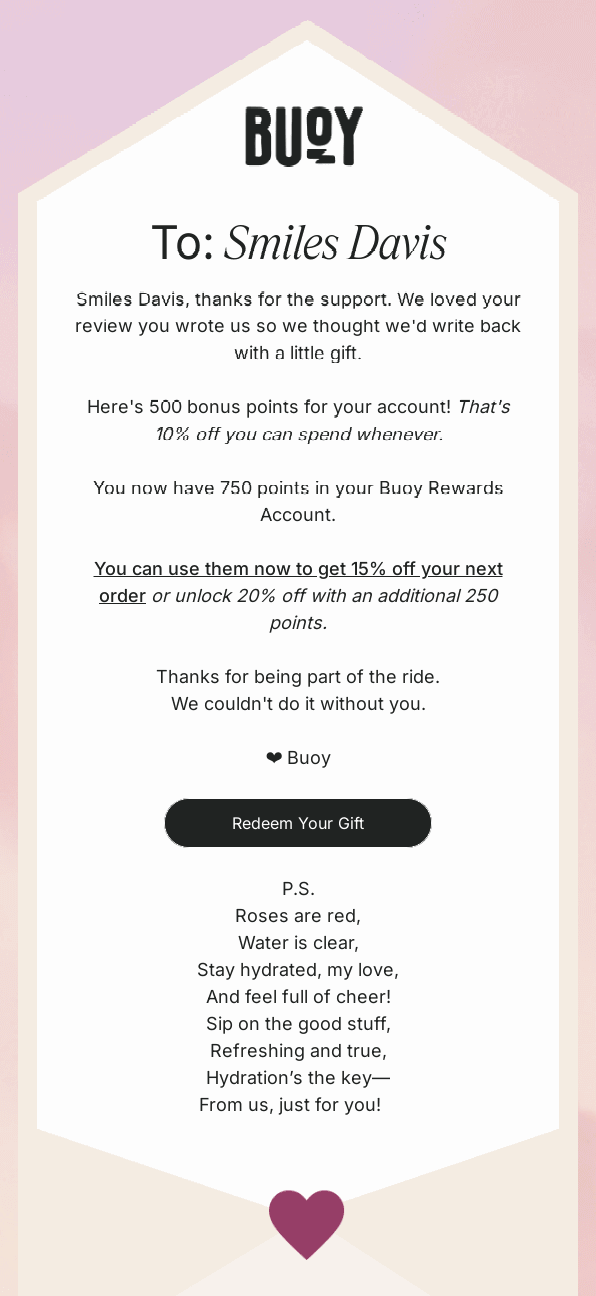Screen dimensions: 596x1296
Task: Click the 'P.S.' label above the poem
Action: point(298,889)
